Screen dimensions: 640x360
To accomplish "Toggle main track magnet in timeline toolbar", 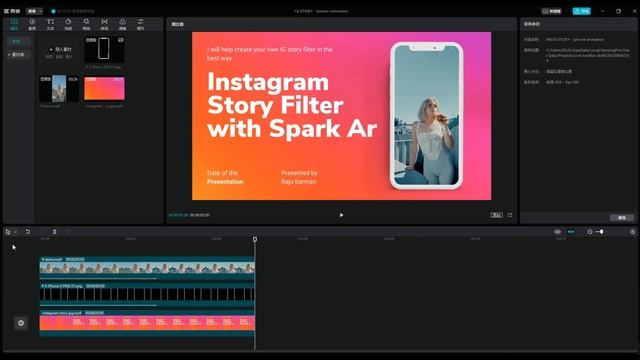I will (558, 232).
